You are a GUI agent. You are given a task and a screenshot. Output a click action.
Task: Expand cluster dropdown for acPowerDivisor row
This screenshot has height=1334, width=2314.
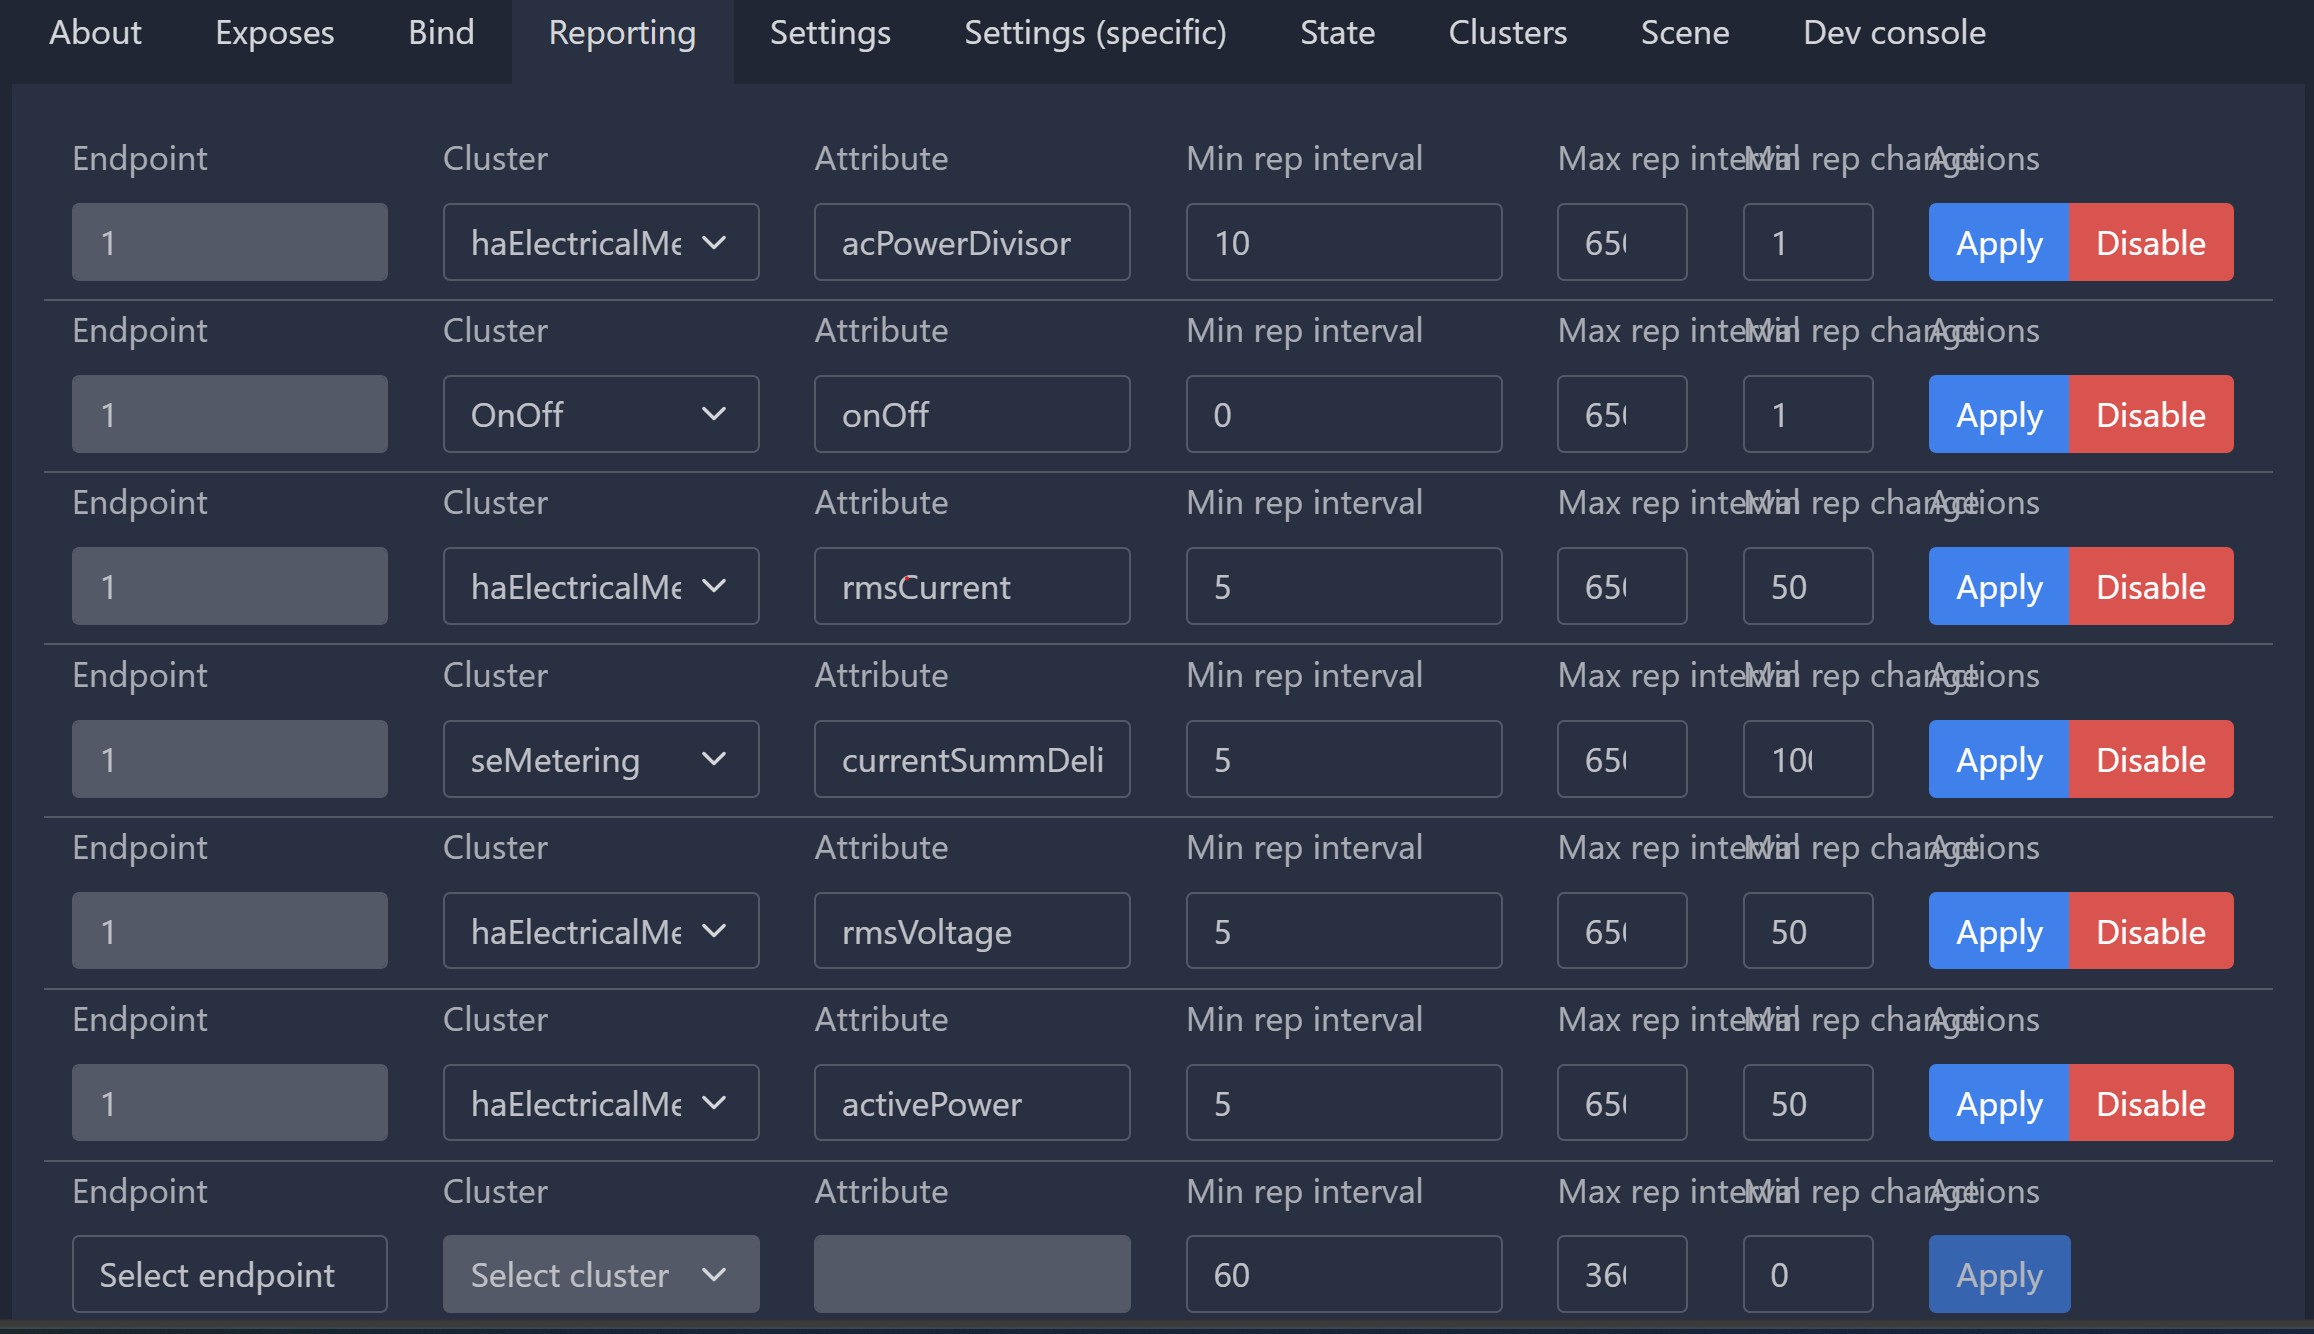pyautogui.click(x=600, y=242)
